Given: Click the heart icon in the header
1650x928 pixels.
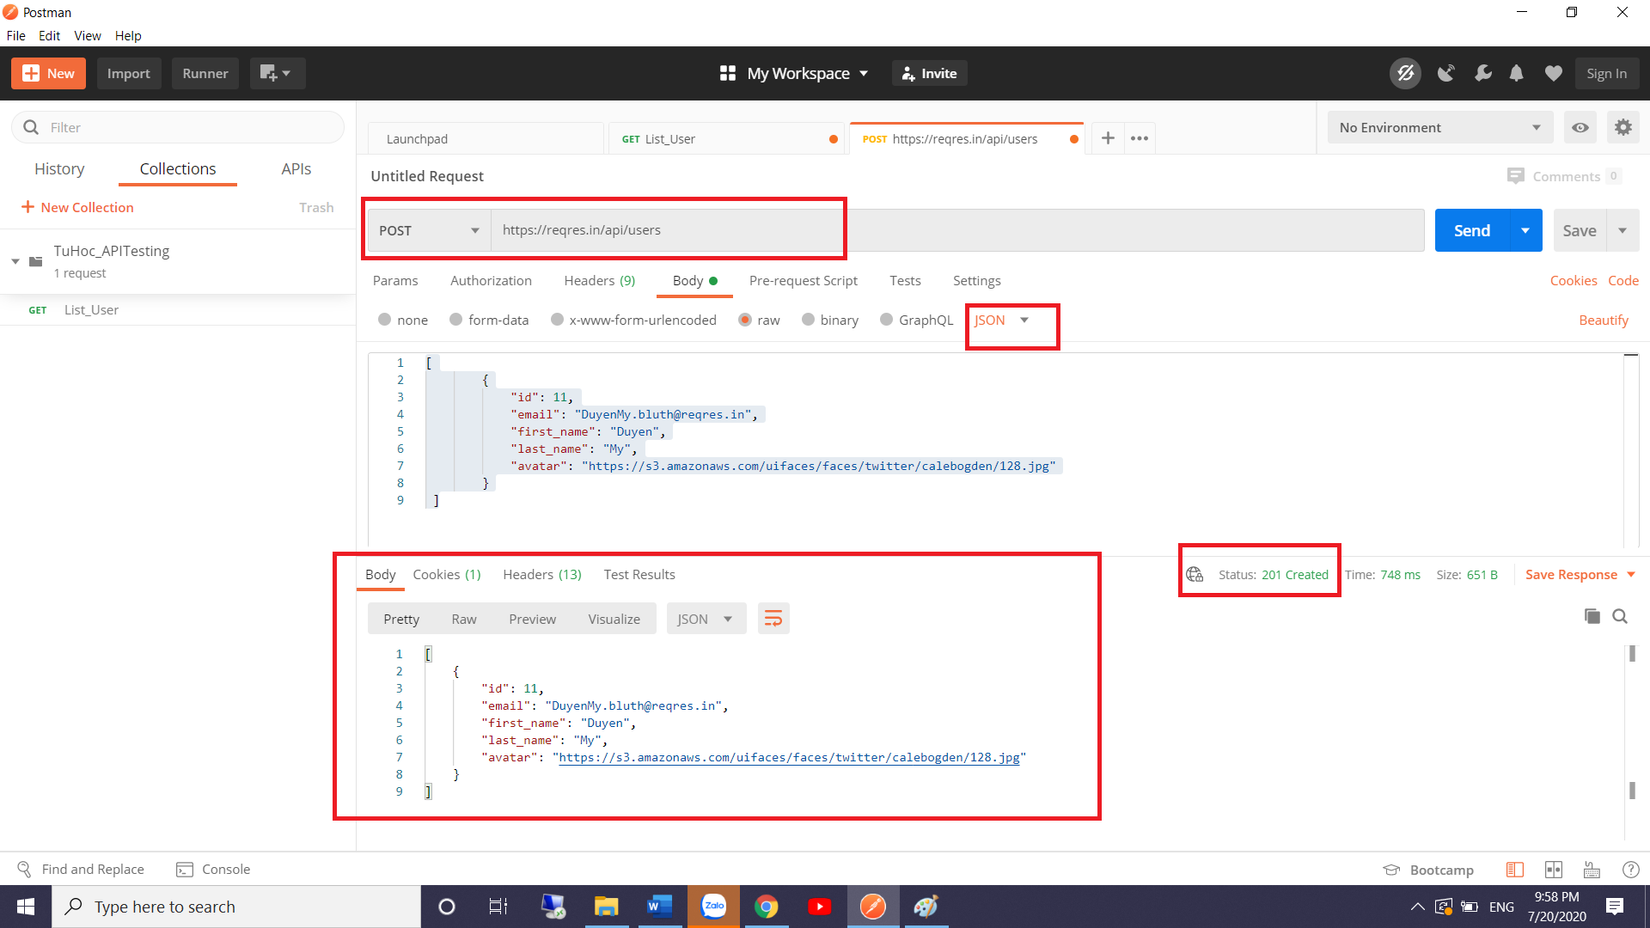Looking at the screenshot, I should [1553, 73].
